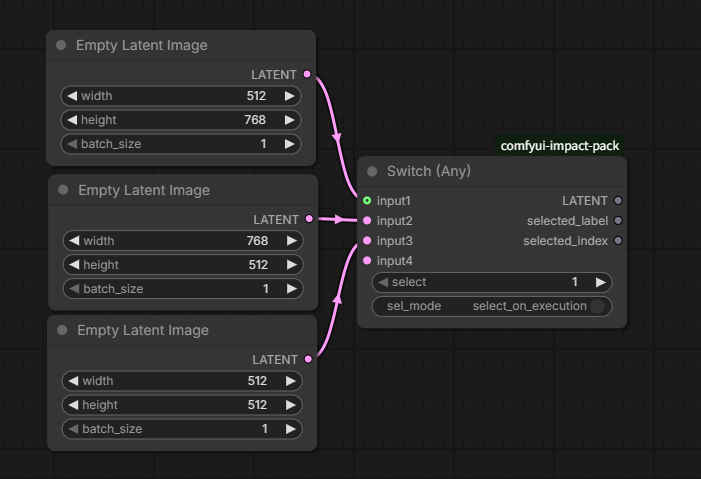Decrease the 768 width in the middle node
The height and width of the screenshot is (479, 701).
click(x=73, y=241)
